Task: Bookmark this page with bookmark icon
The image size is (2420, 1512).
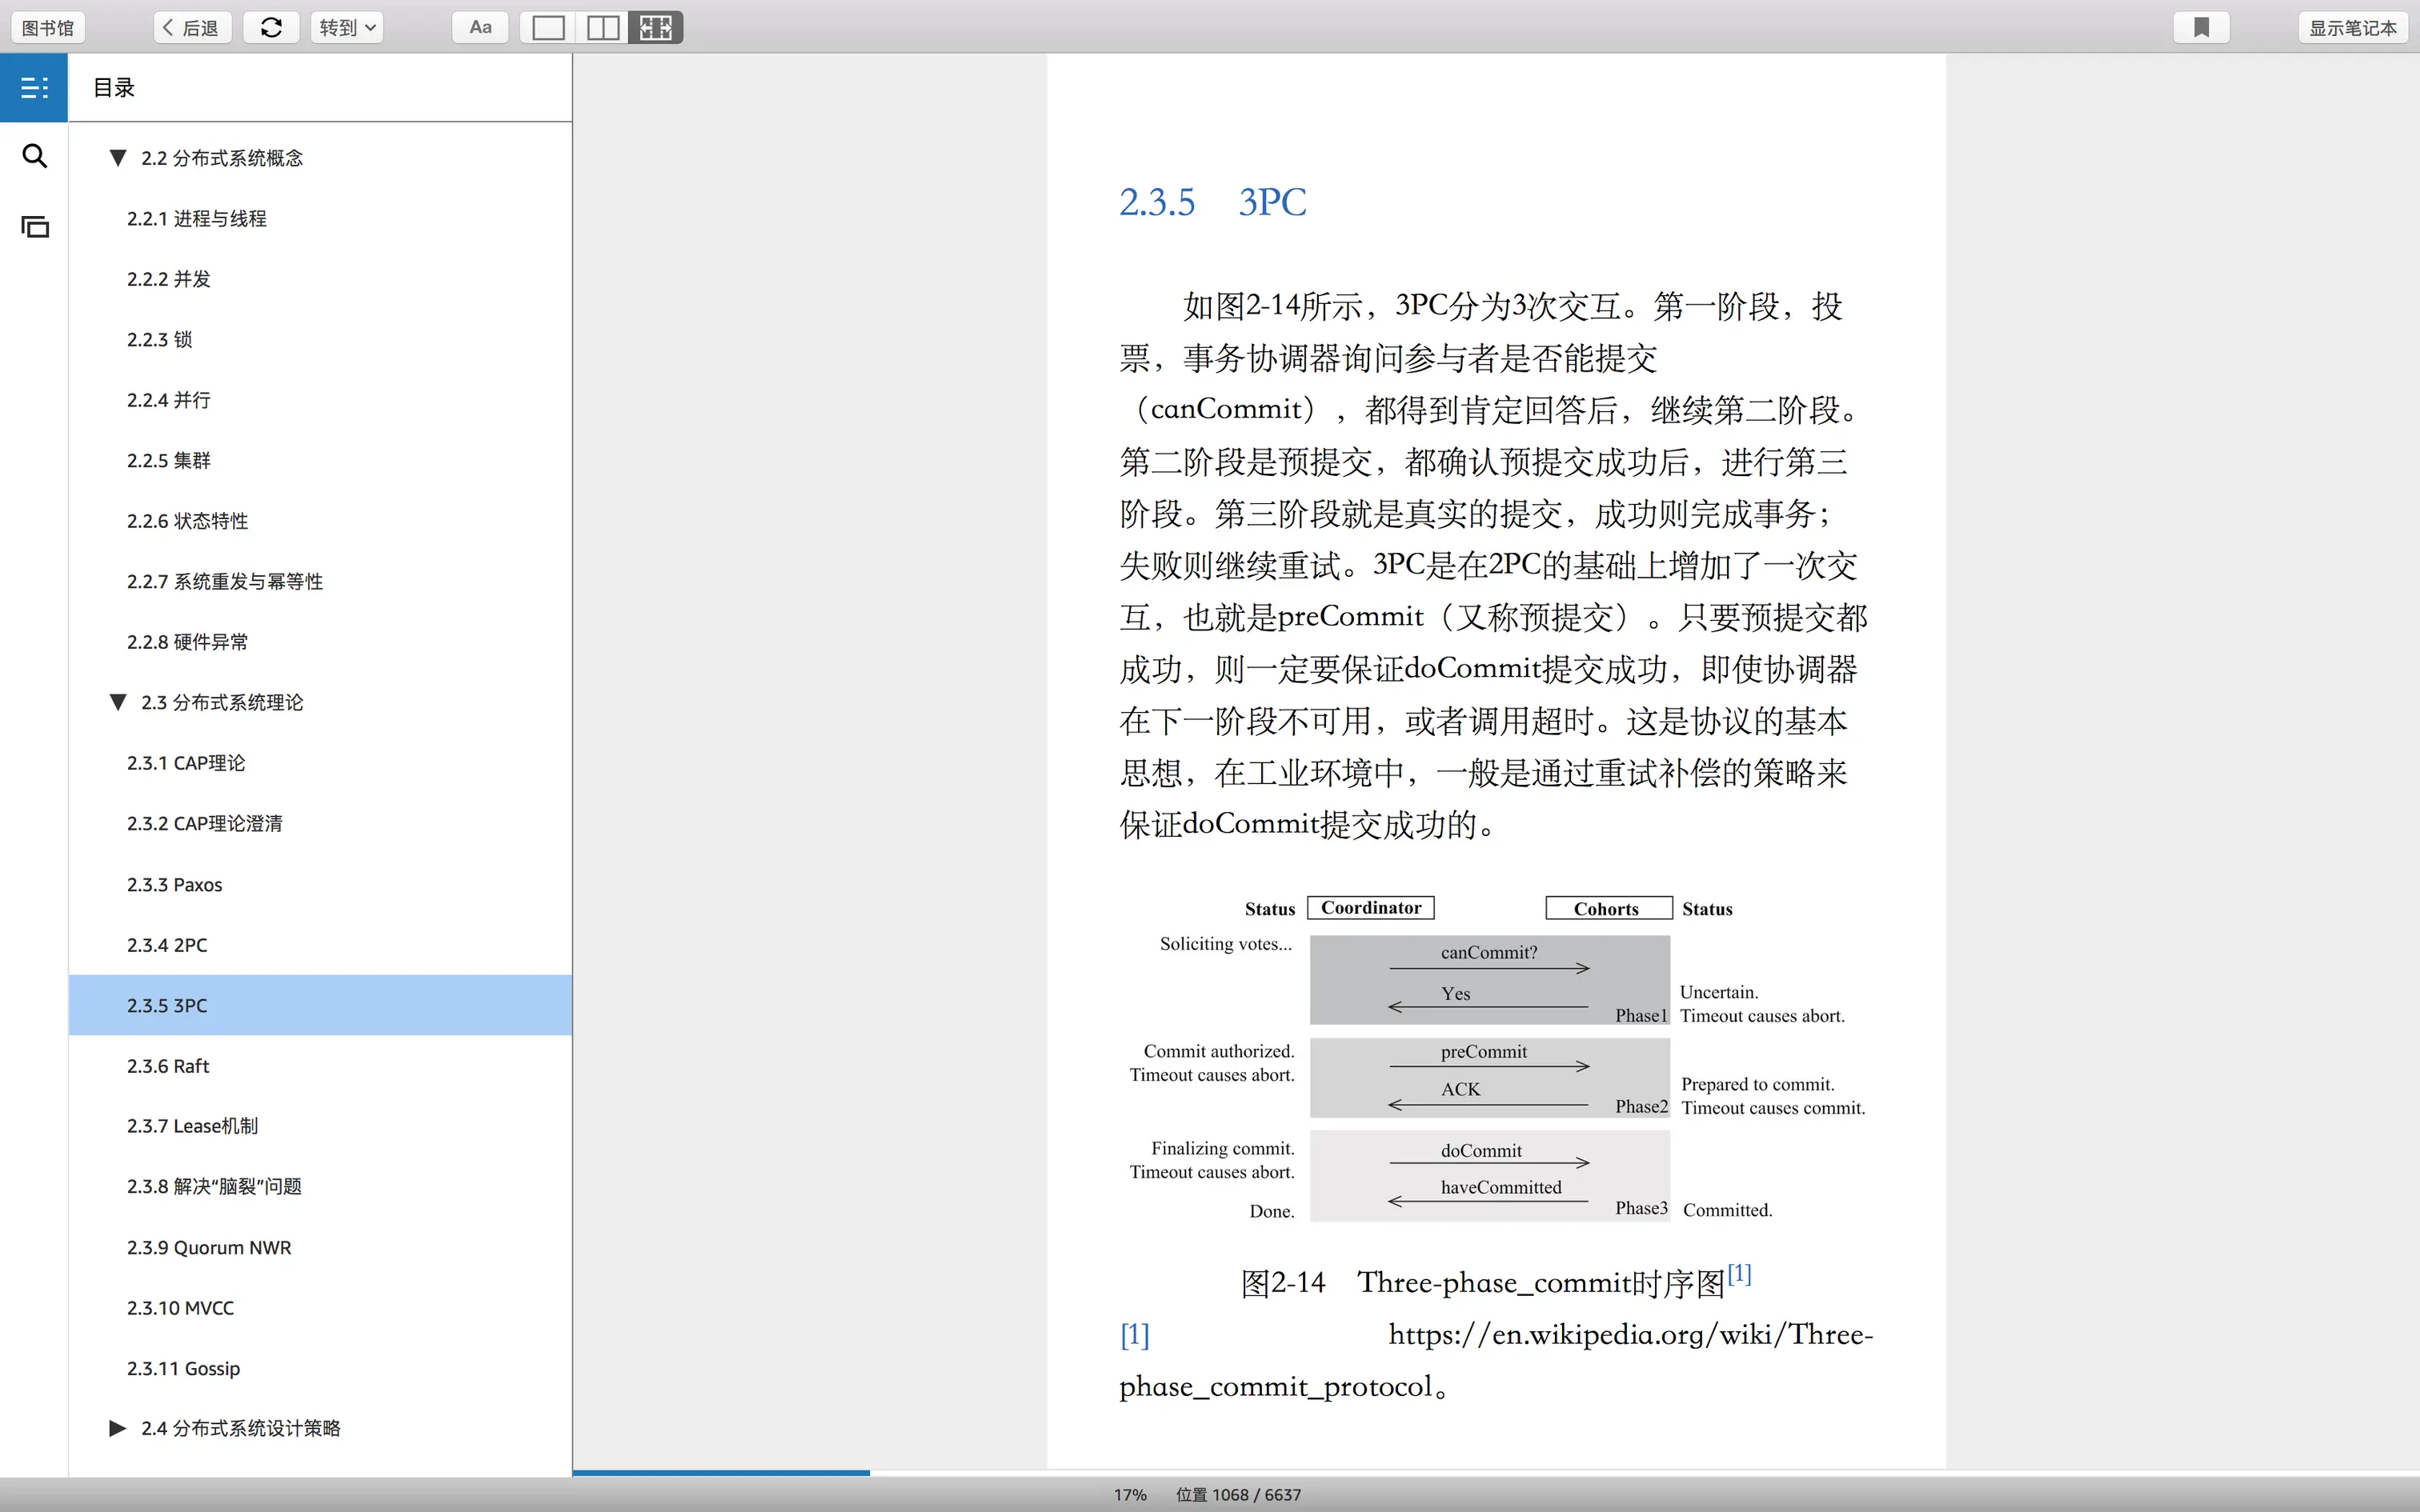Action: 2201,27
